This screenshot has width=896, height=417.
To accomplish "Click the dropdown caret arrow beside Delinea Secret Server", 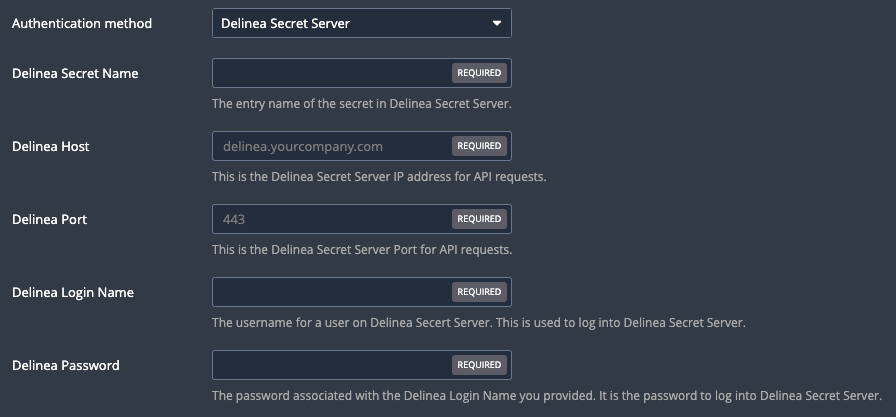I will (497, 23).
